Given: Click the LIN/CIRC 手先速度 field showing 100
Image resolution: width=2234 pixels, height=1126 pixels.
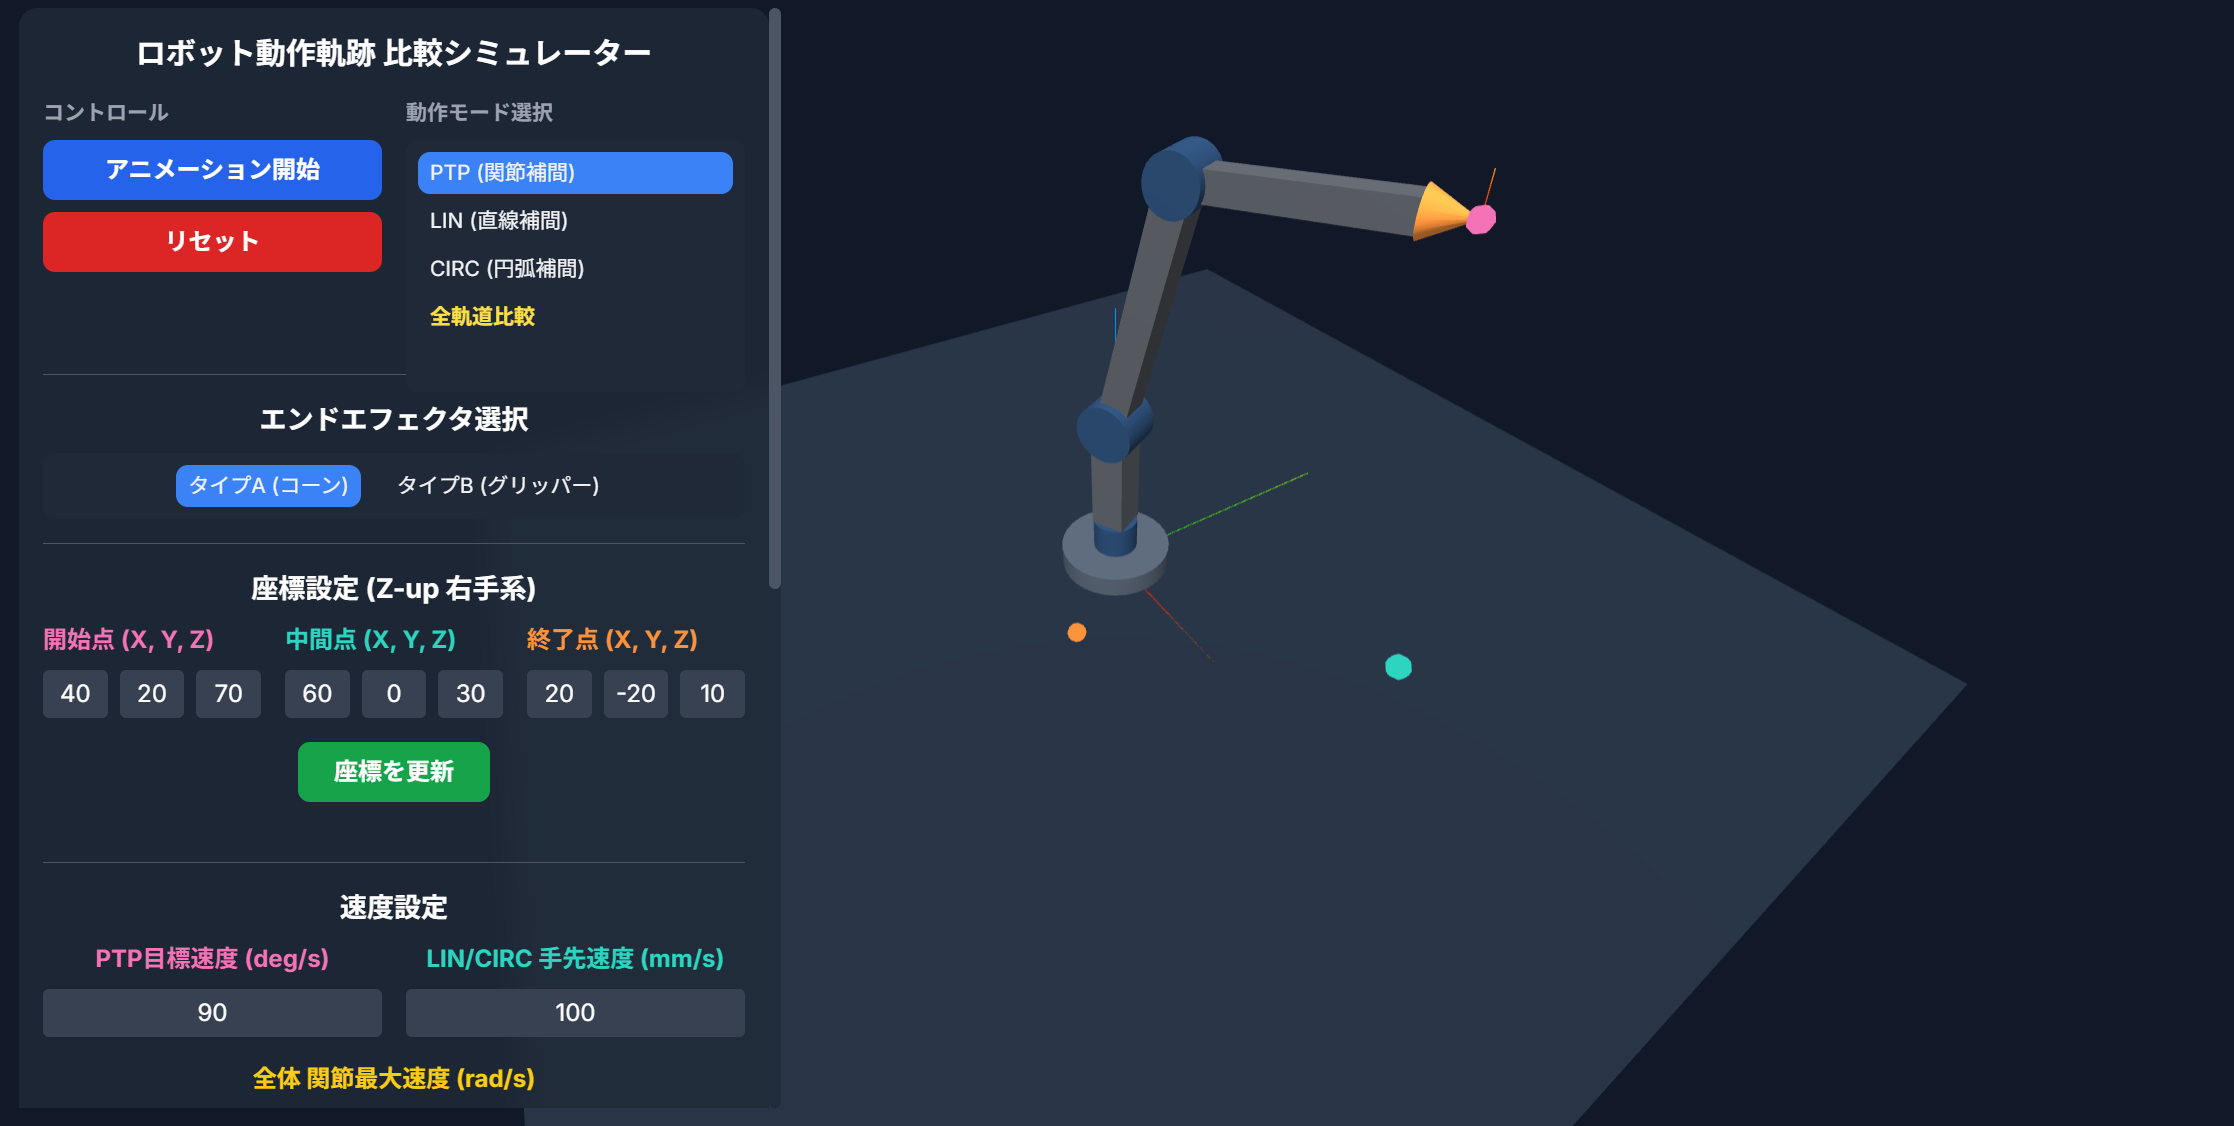Looking at the screenshot, I should click(574, 1012).
